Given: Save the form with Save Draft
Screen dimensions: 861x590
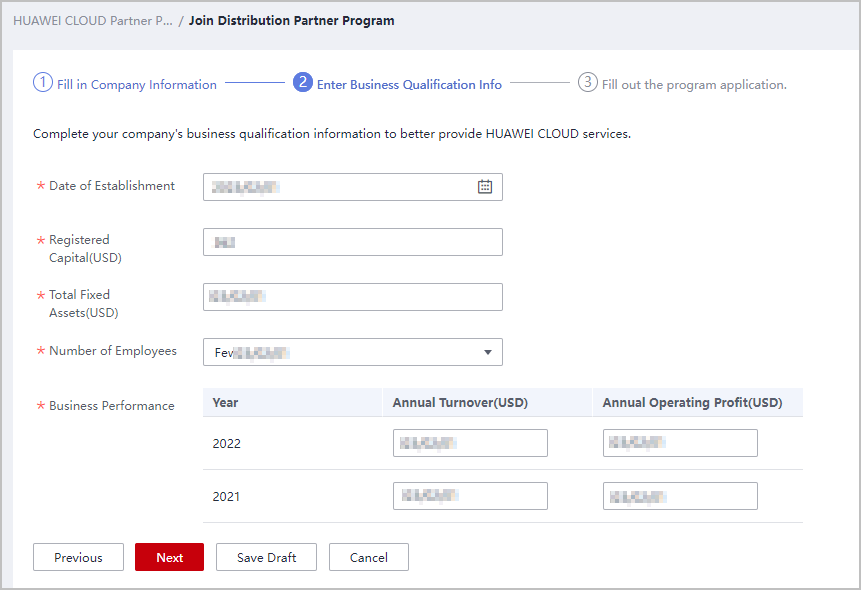Looking at the screenshot, I should pos(266,557).
